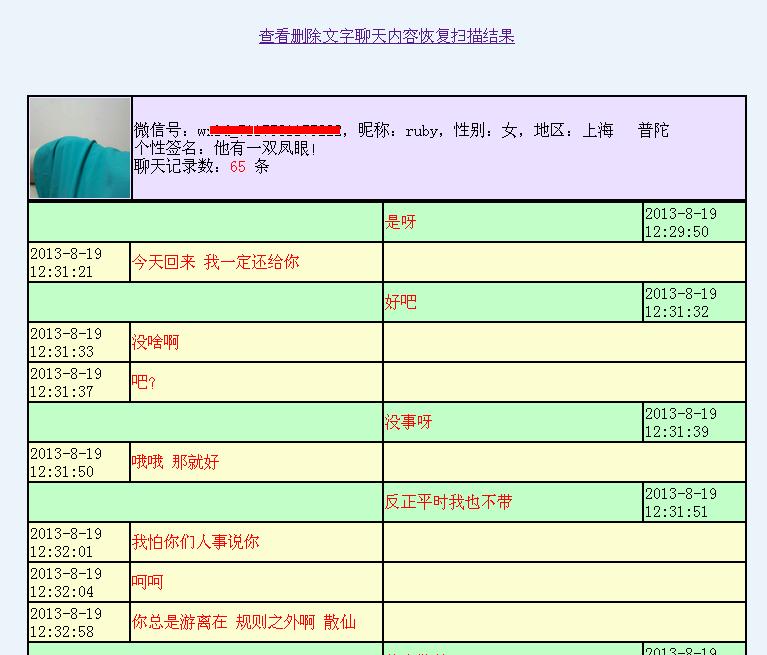The height and width of the screenshot is (655, 767).
Task: Select message '我怕你们人事说你'
Action: tap(195, 542)
